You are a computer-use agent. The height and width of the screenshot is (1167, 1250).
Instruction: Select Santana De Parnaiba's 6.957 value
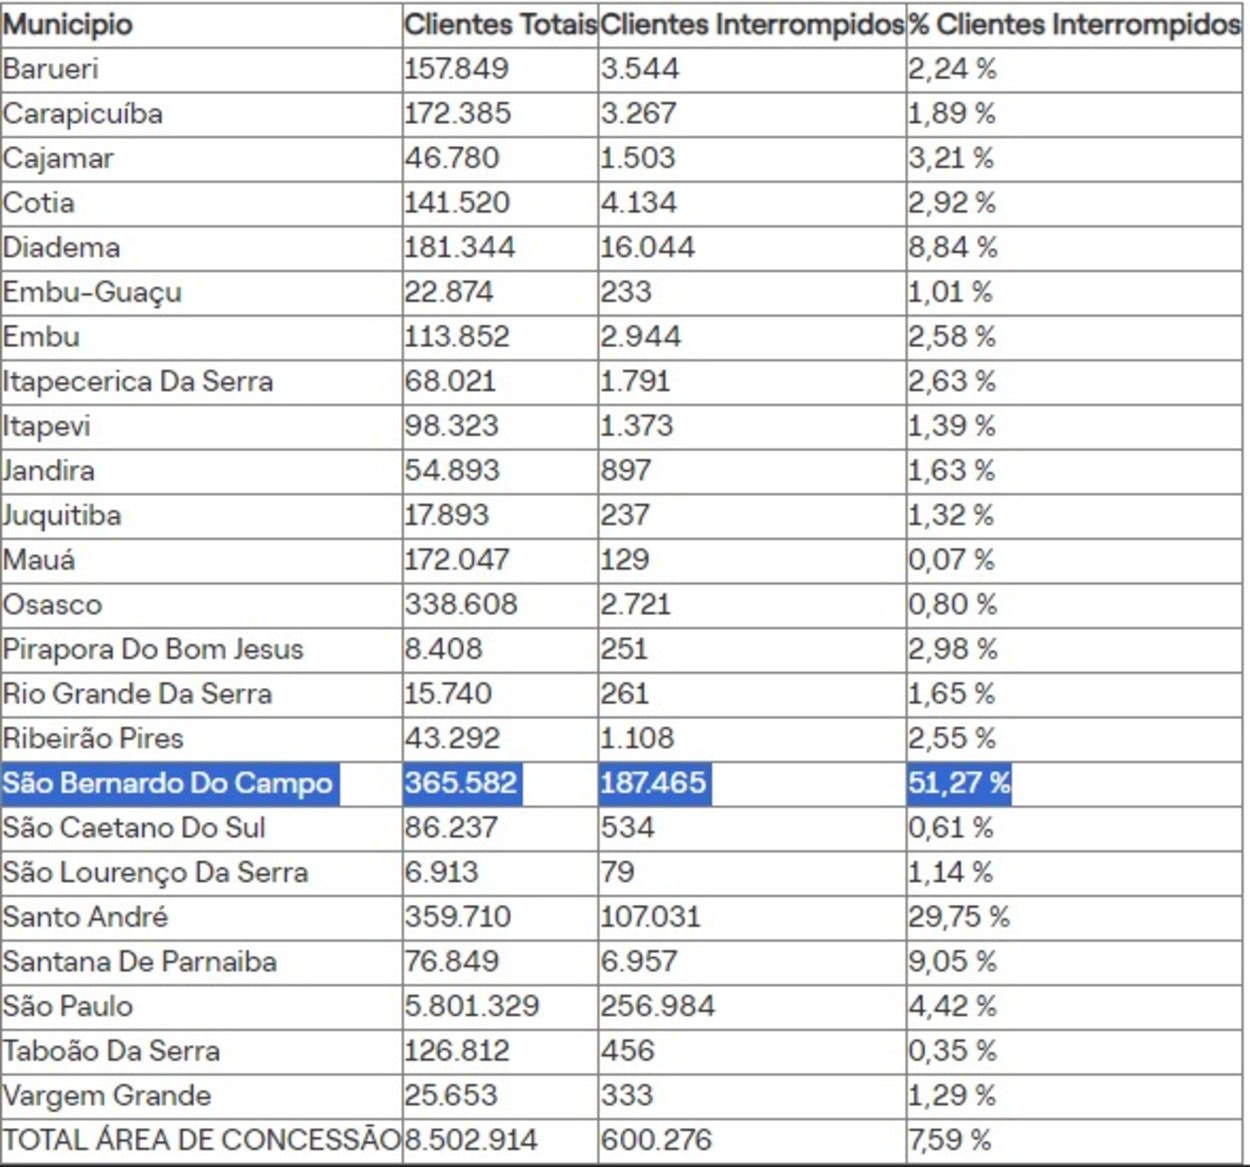pos(638,962)
